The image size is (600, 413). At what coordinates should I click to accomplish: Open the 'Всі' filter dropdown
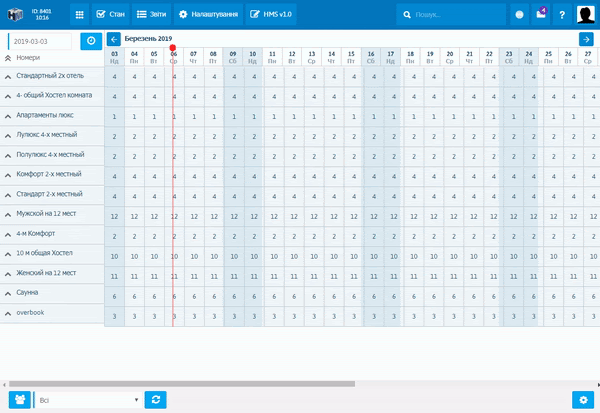coord(87,399)
